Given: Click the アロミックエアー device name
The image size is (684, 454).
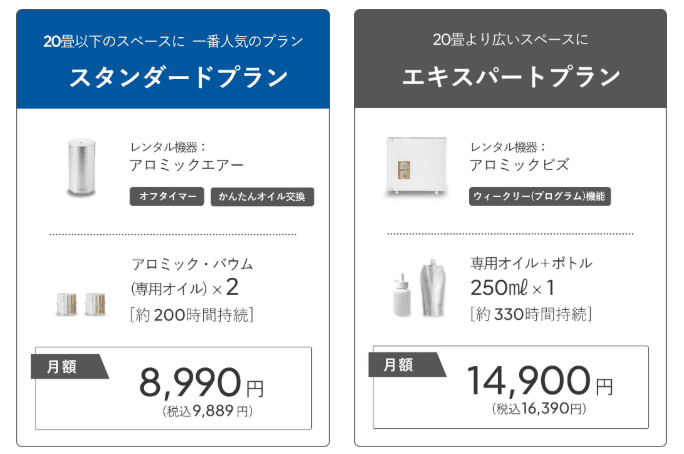Looking at the screenshot, I should coord(186,165).
